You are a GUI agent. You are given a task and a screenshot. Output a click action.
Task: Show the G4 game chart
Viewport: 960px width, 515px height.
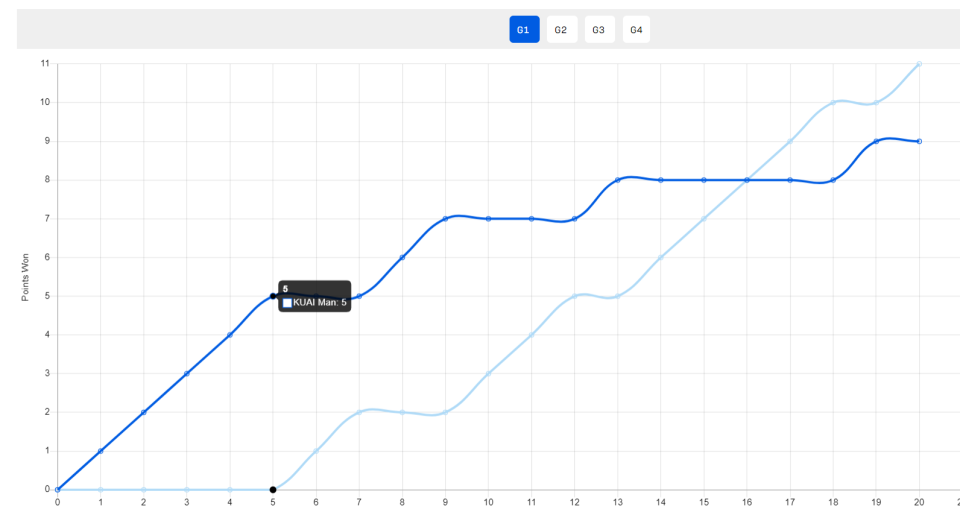click(x=636, y=29)
